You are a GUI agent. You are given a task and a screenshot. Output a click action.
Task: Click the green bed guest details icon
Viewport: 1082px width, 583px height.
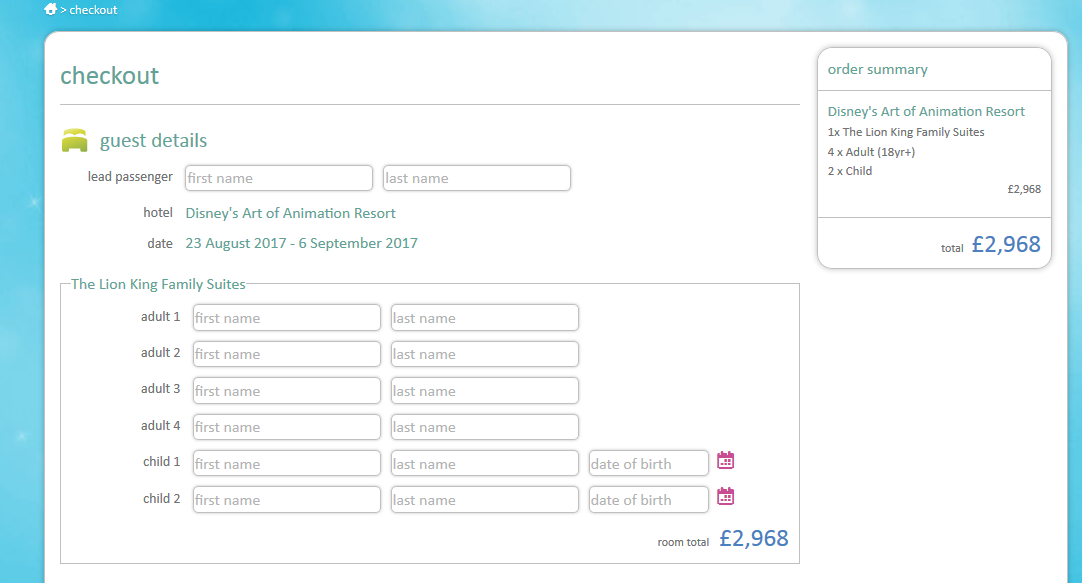(75, 141)
